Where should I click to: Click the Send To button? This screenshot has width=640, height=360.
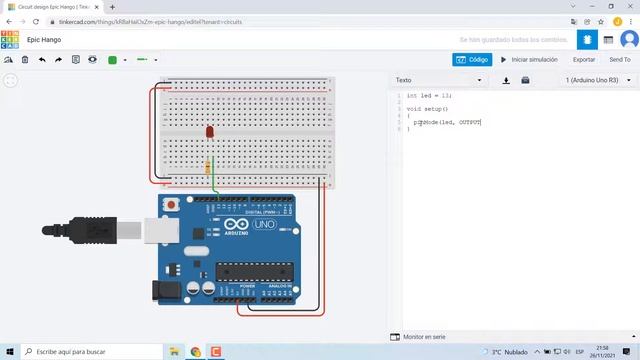click(620, 60)
